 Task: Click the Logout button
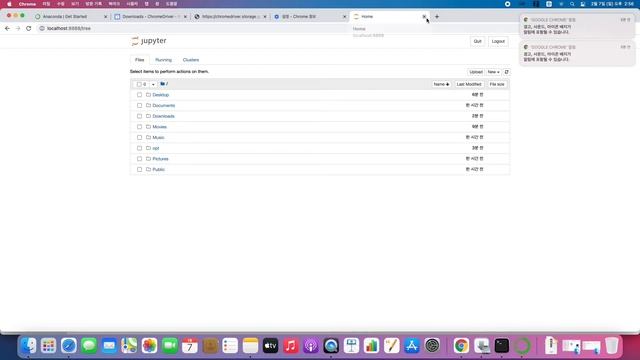pyautogui.click(x=498, y=41)
